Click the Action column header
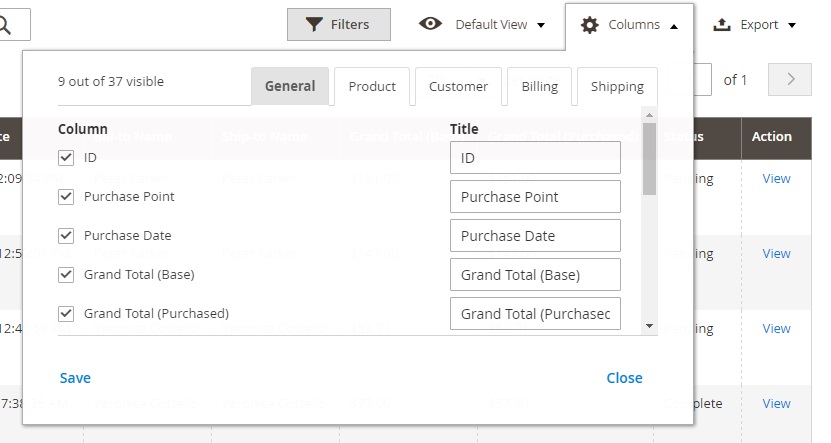831x443 pixels. pos(772,137)
